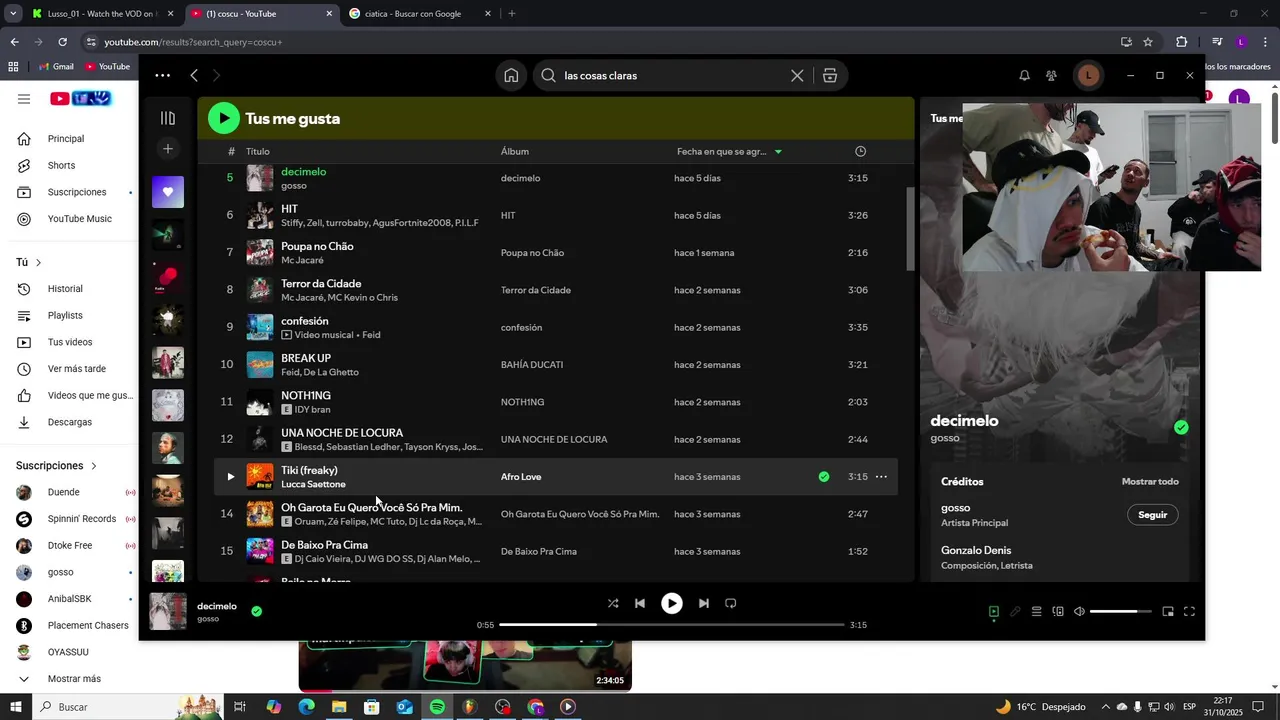Image resolution: width=1280 pixels, height=720 pixels.
Task: Create a playlist with the plus icon
Action: 168,149
